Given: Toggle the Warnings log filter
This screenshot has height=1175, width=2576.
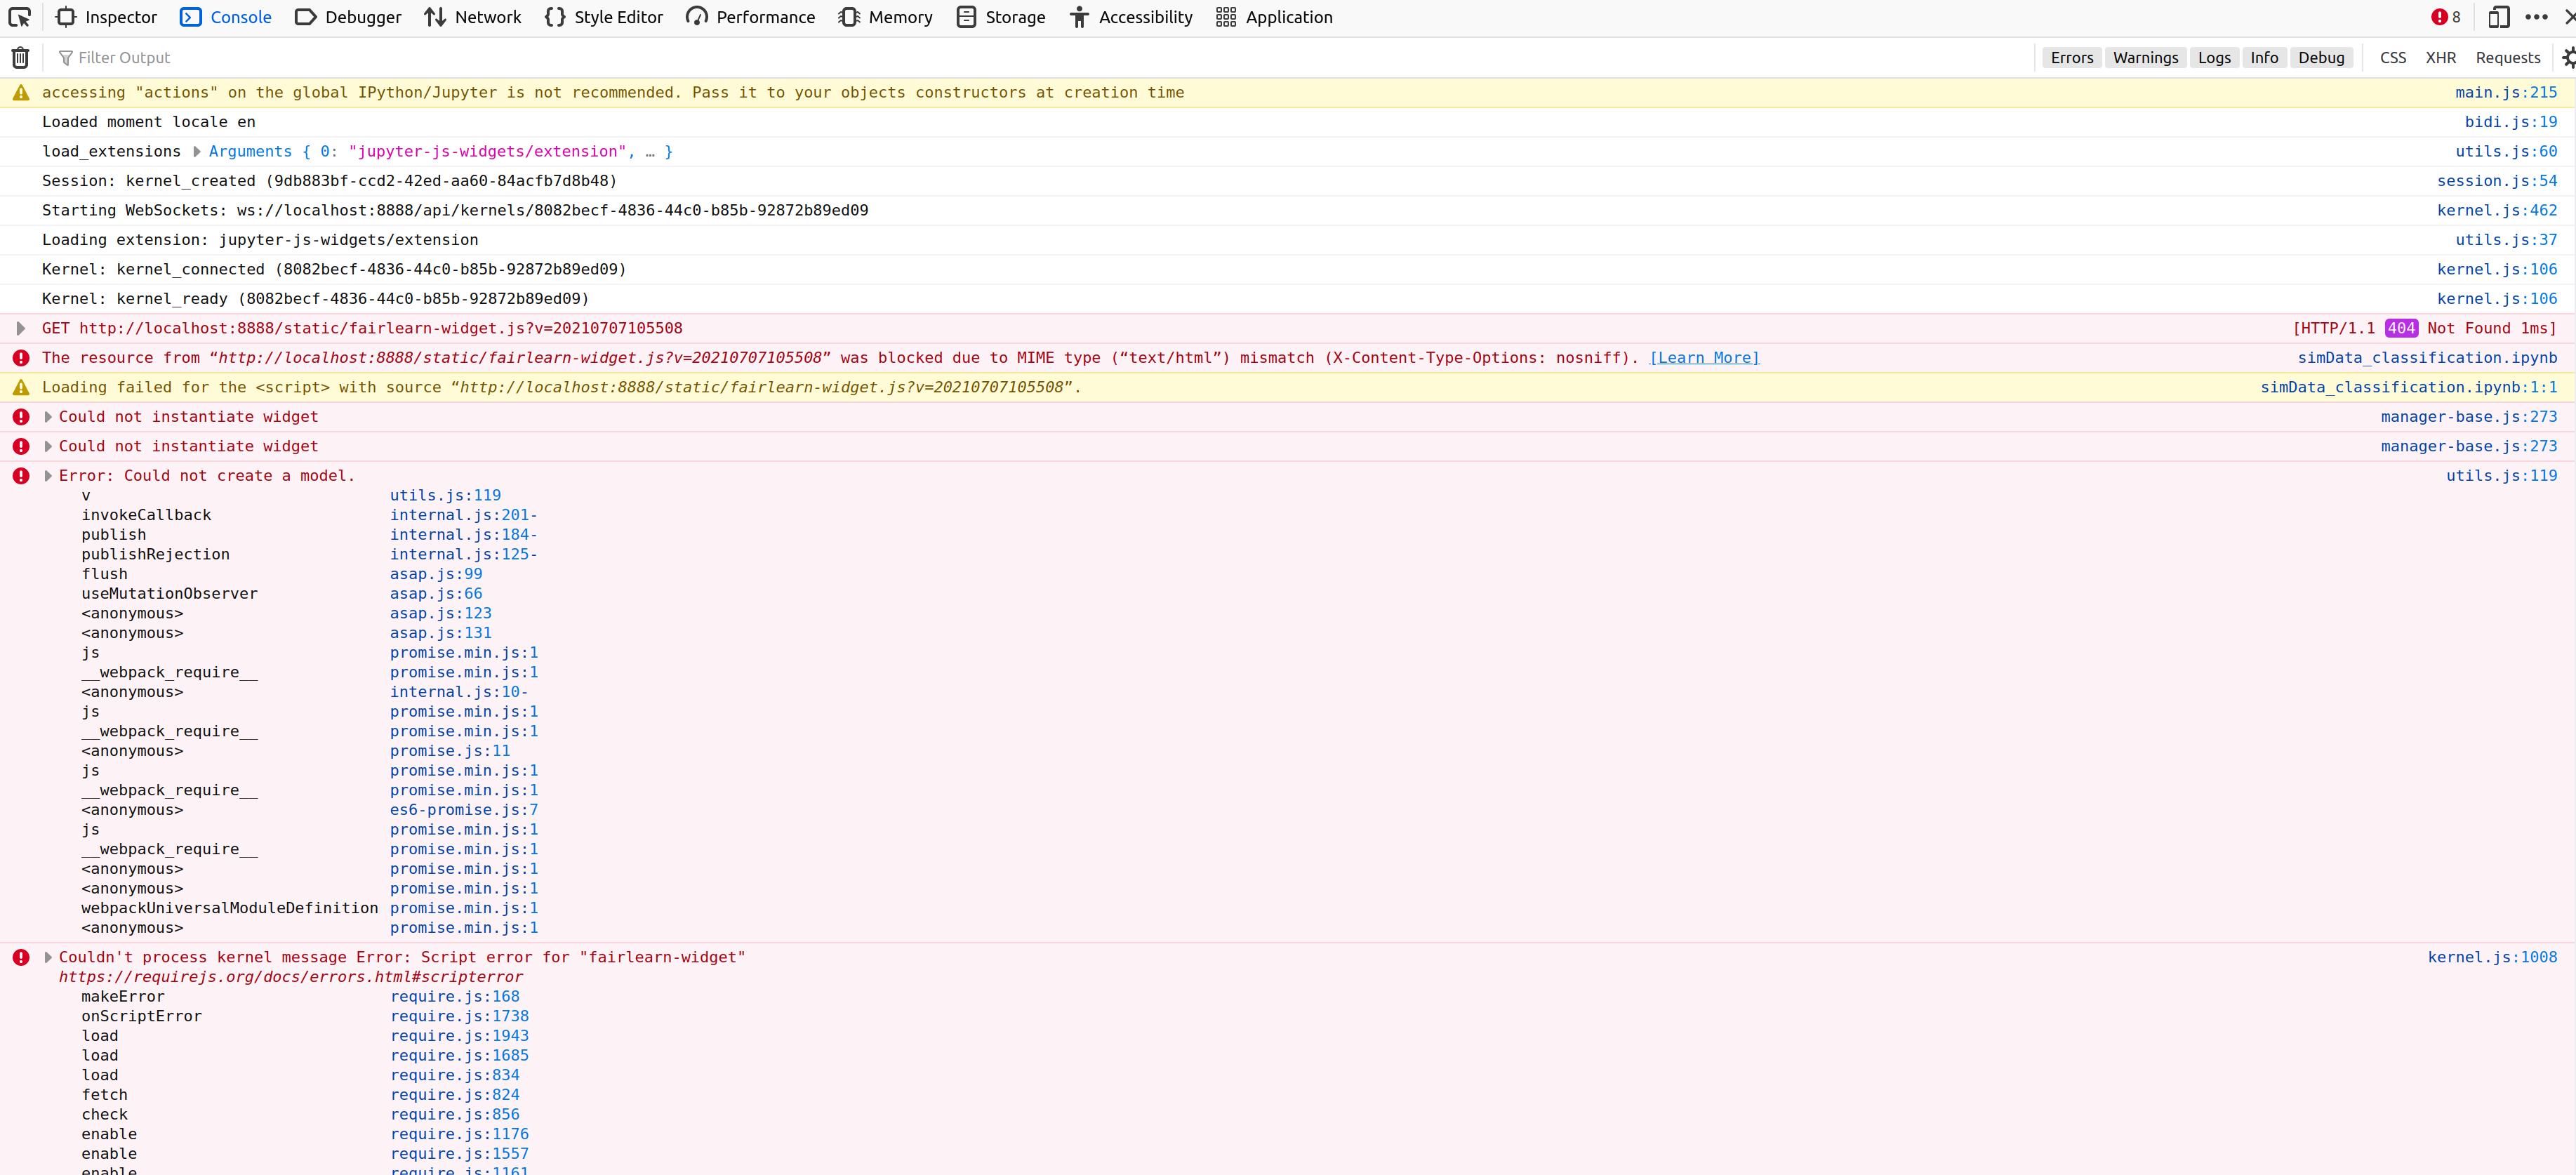Looking at the screenshot, I should tap(2145, 57).
